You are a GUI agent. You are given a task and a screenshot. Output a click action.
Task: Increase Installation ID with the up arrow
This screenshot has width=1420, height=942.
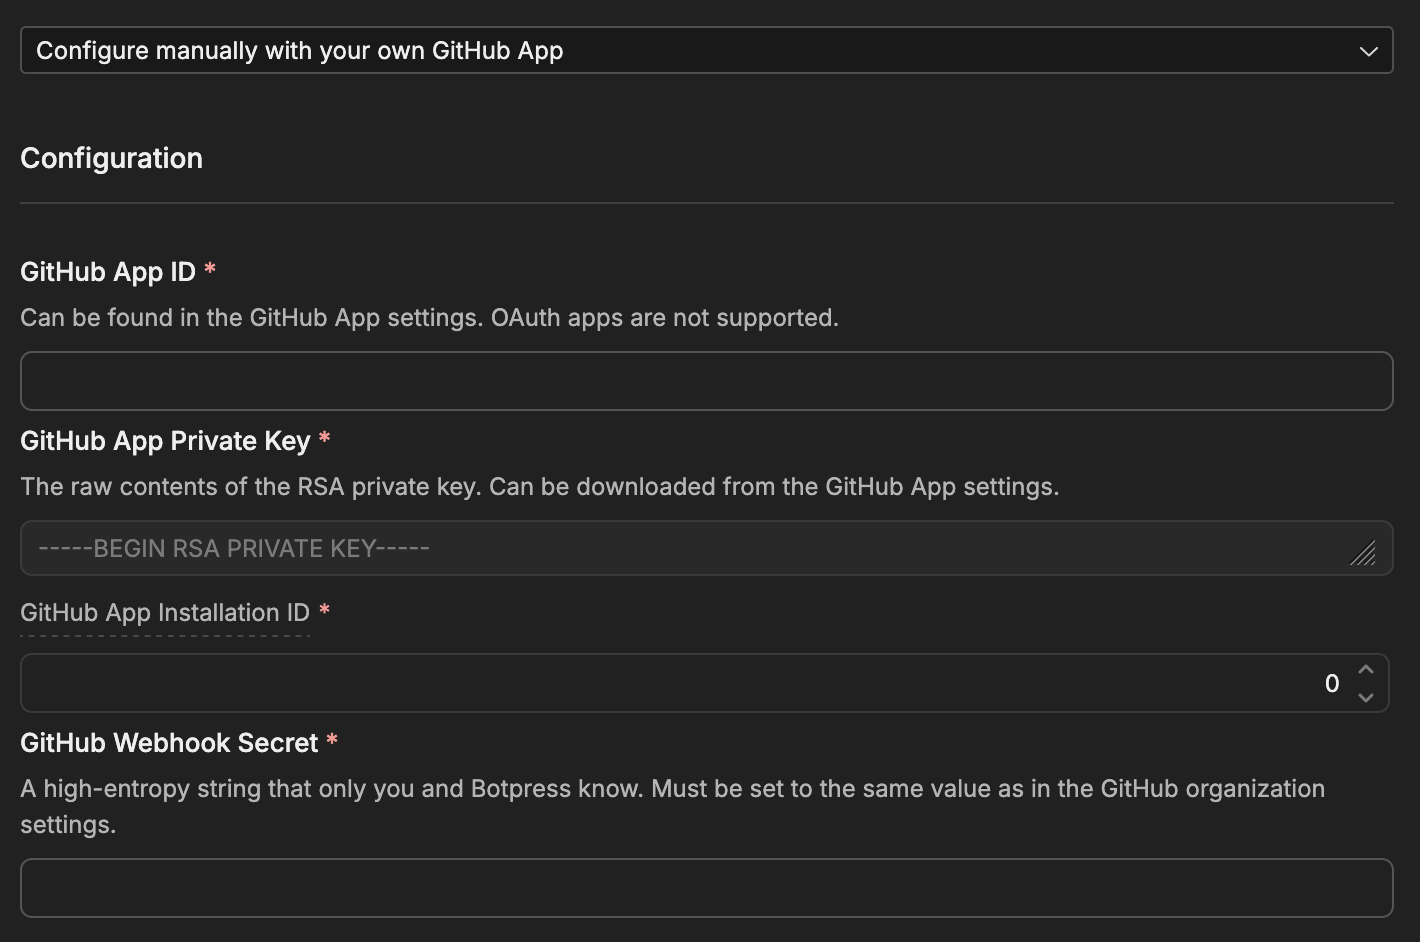point(1366,669)
